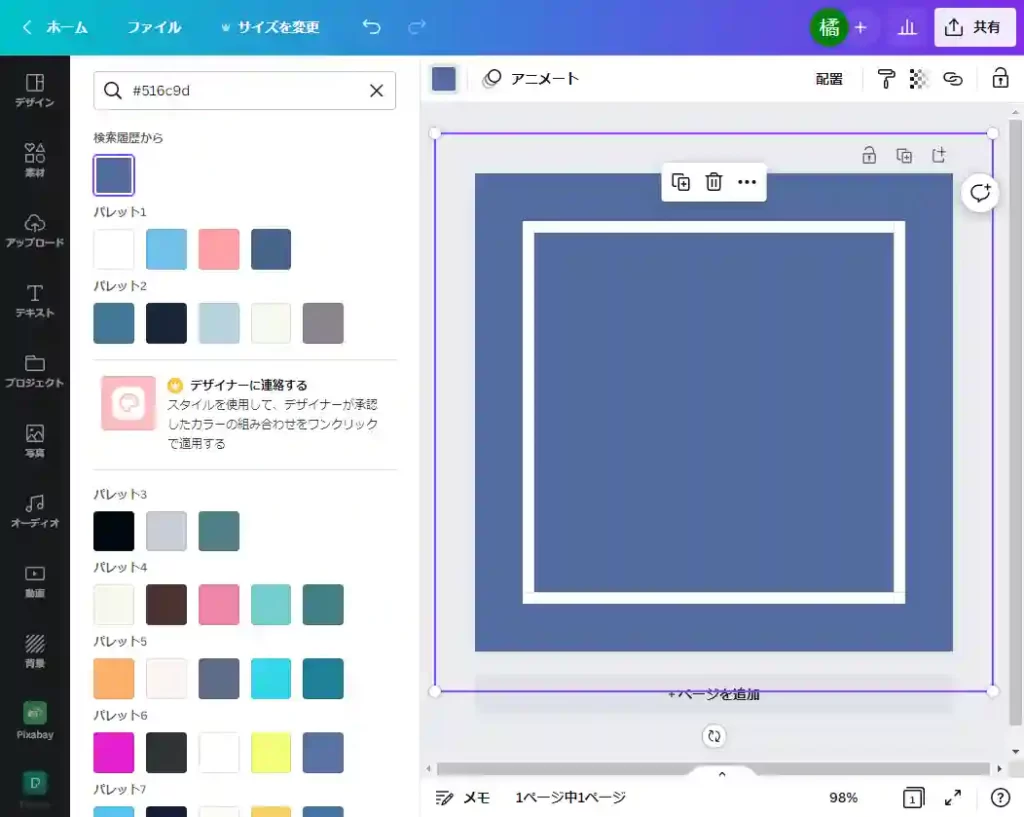Open the transparency checkerboard icon

pos(919,79)
